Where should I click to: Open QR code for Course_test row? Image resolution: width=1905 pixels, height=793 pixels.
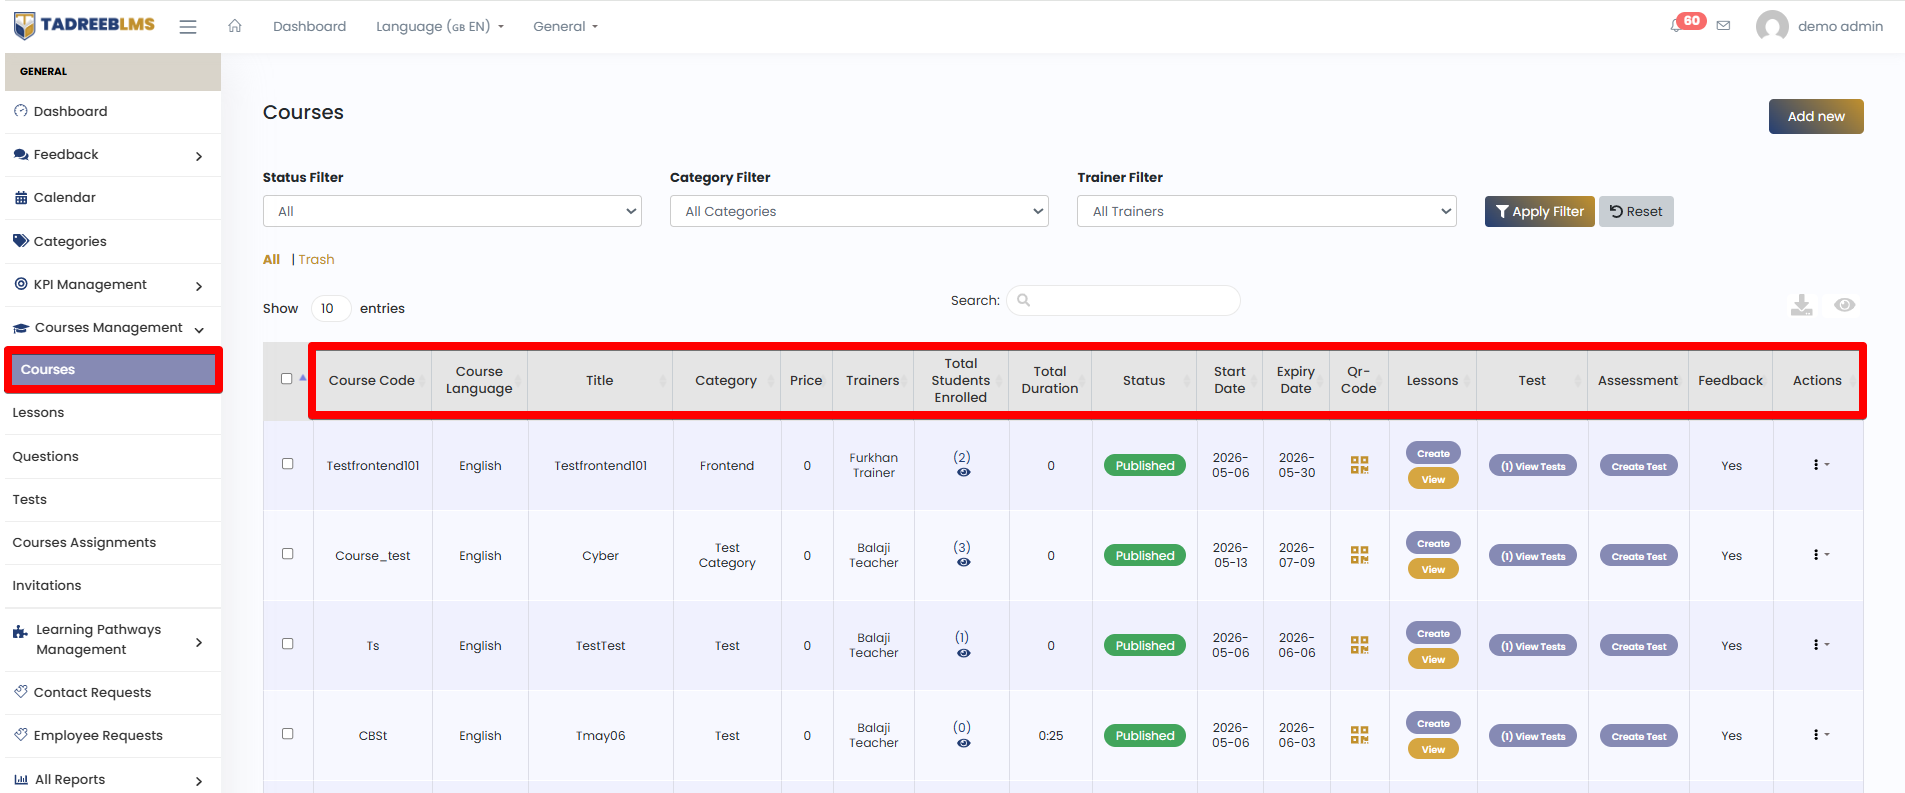click(x=1359, y=555)
